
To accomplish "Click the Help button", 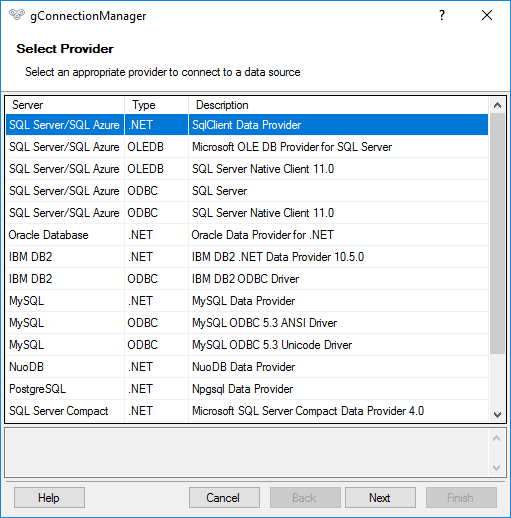I will click(x=49, y=498).
